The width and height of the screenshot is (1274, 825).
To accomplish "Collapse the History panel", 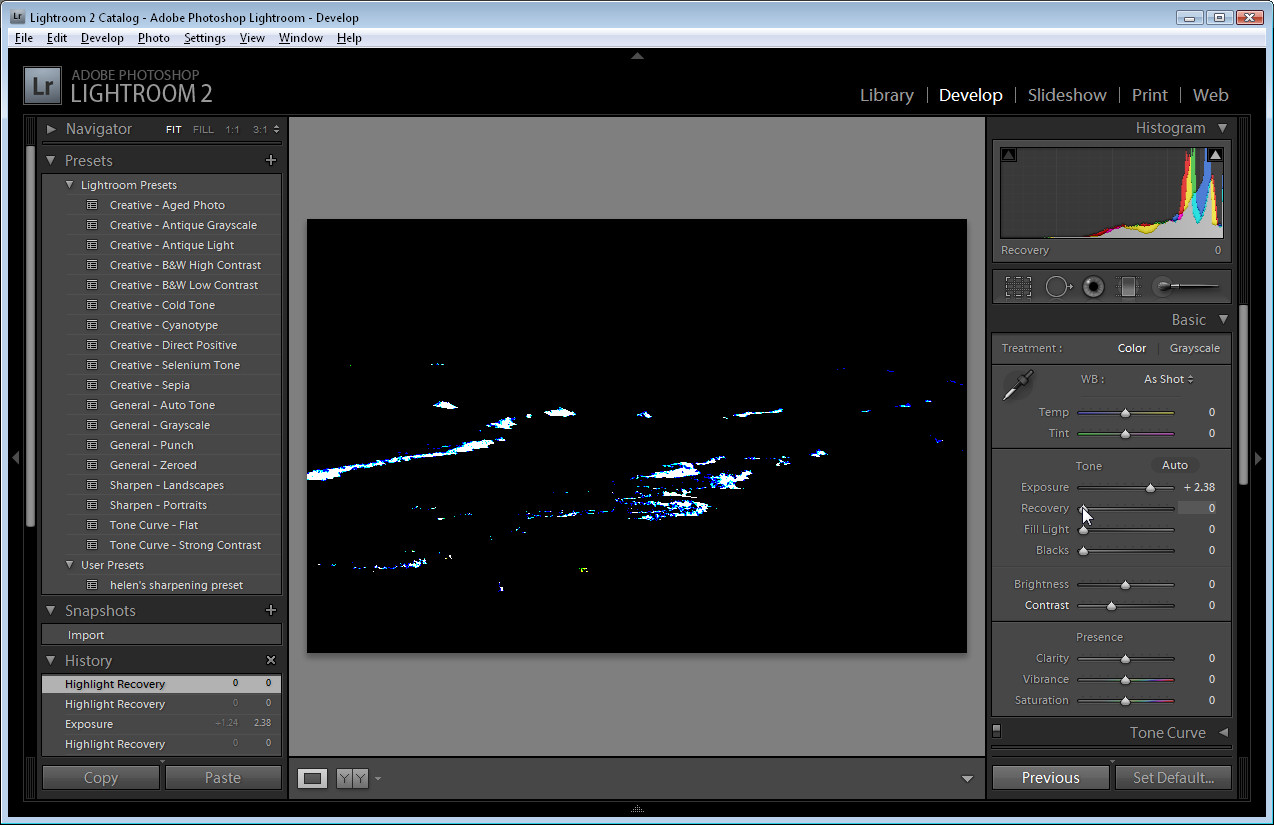I will pyautogui.click(x=51, y=660).
